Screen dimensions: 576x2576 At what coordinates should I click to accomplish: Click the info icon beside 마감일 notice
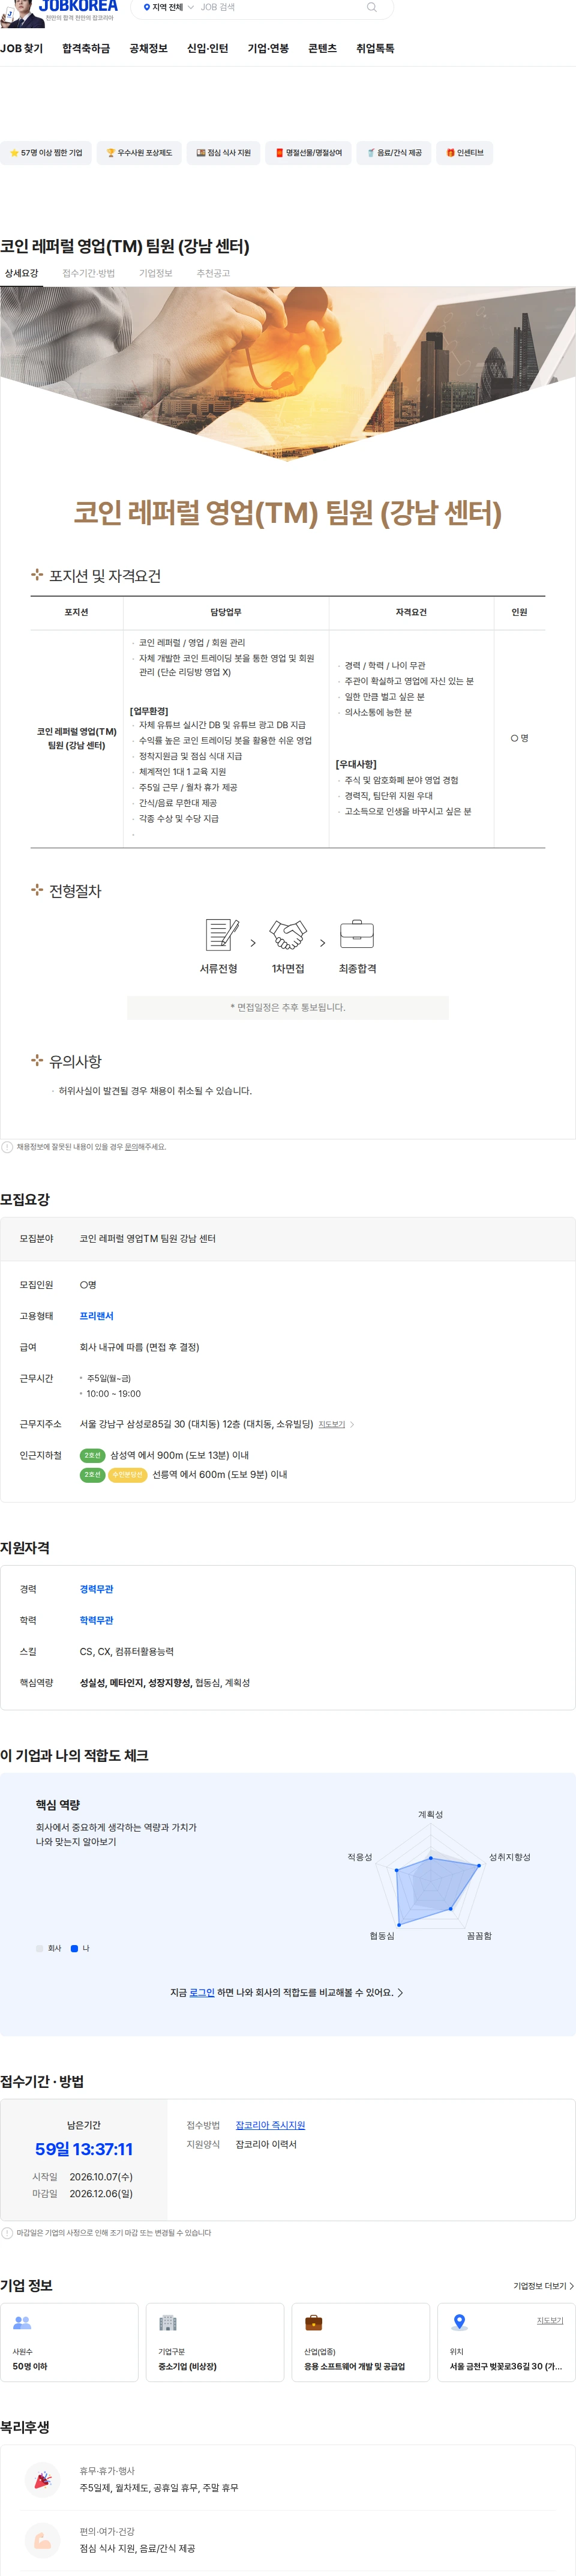7,2232
